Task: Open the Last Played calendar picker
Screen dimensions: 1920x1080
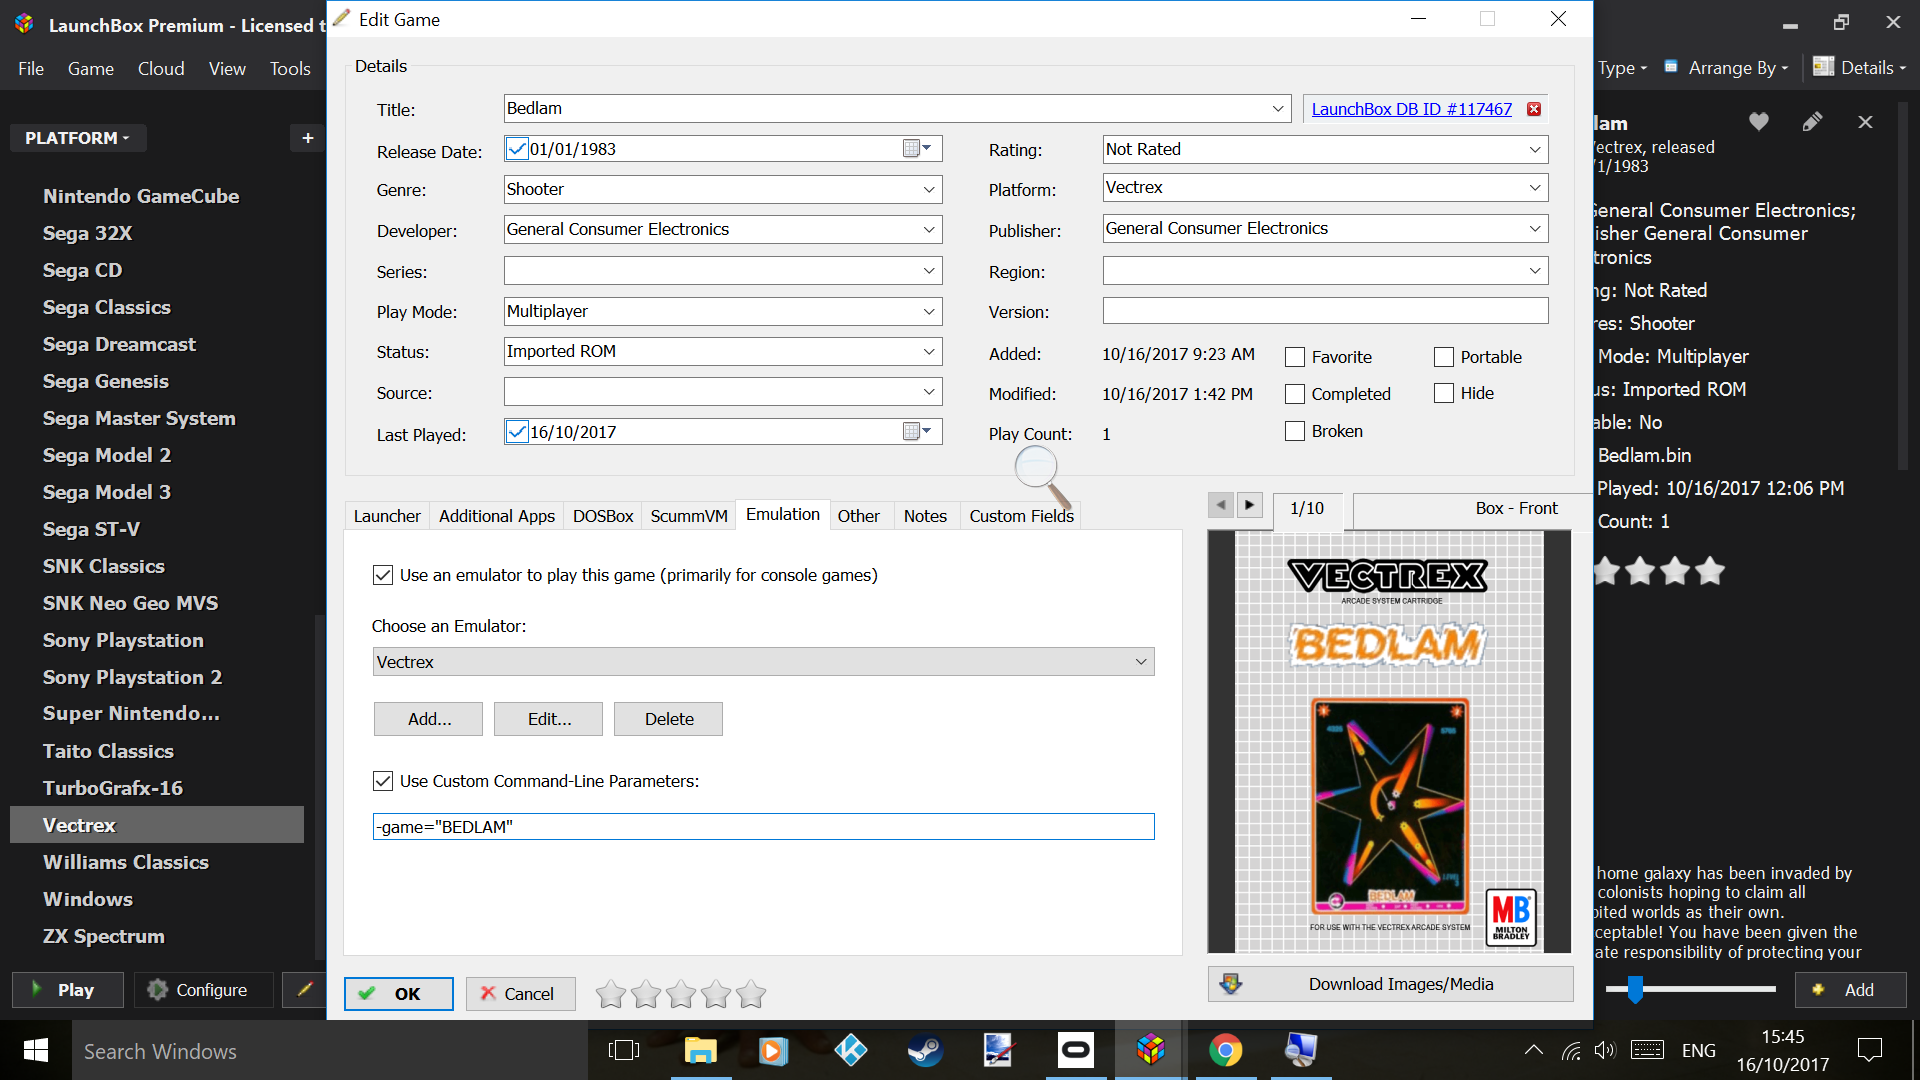Action: pyautogui.click(x=917, y=432)
